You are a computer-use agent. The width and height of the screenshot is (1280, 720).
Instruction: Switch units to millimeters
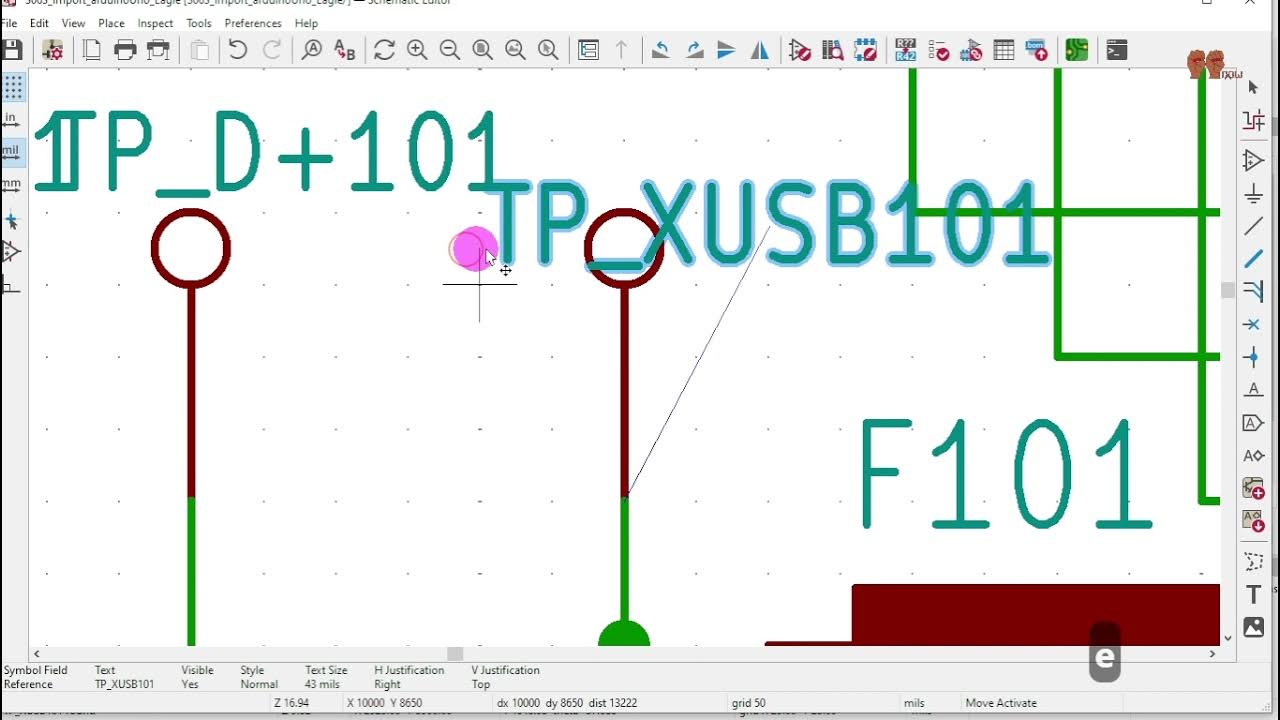(x=12, y=187)
